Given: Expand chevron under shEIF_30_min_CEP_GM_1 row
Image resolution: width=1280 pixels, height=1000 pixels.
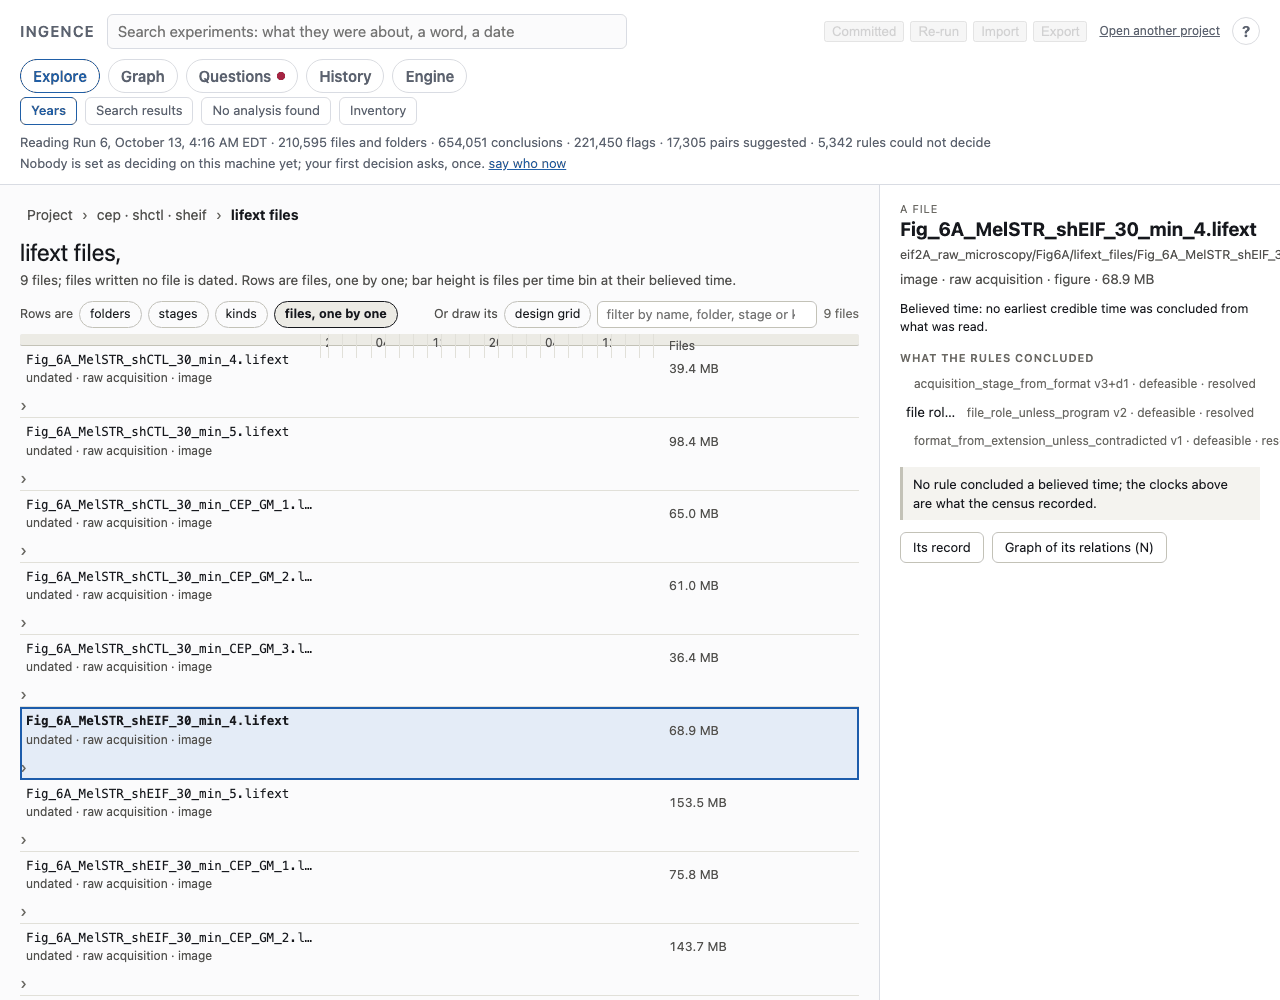Looking at the screenshot, I should [x=24, y=912].
